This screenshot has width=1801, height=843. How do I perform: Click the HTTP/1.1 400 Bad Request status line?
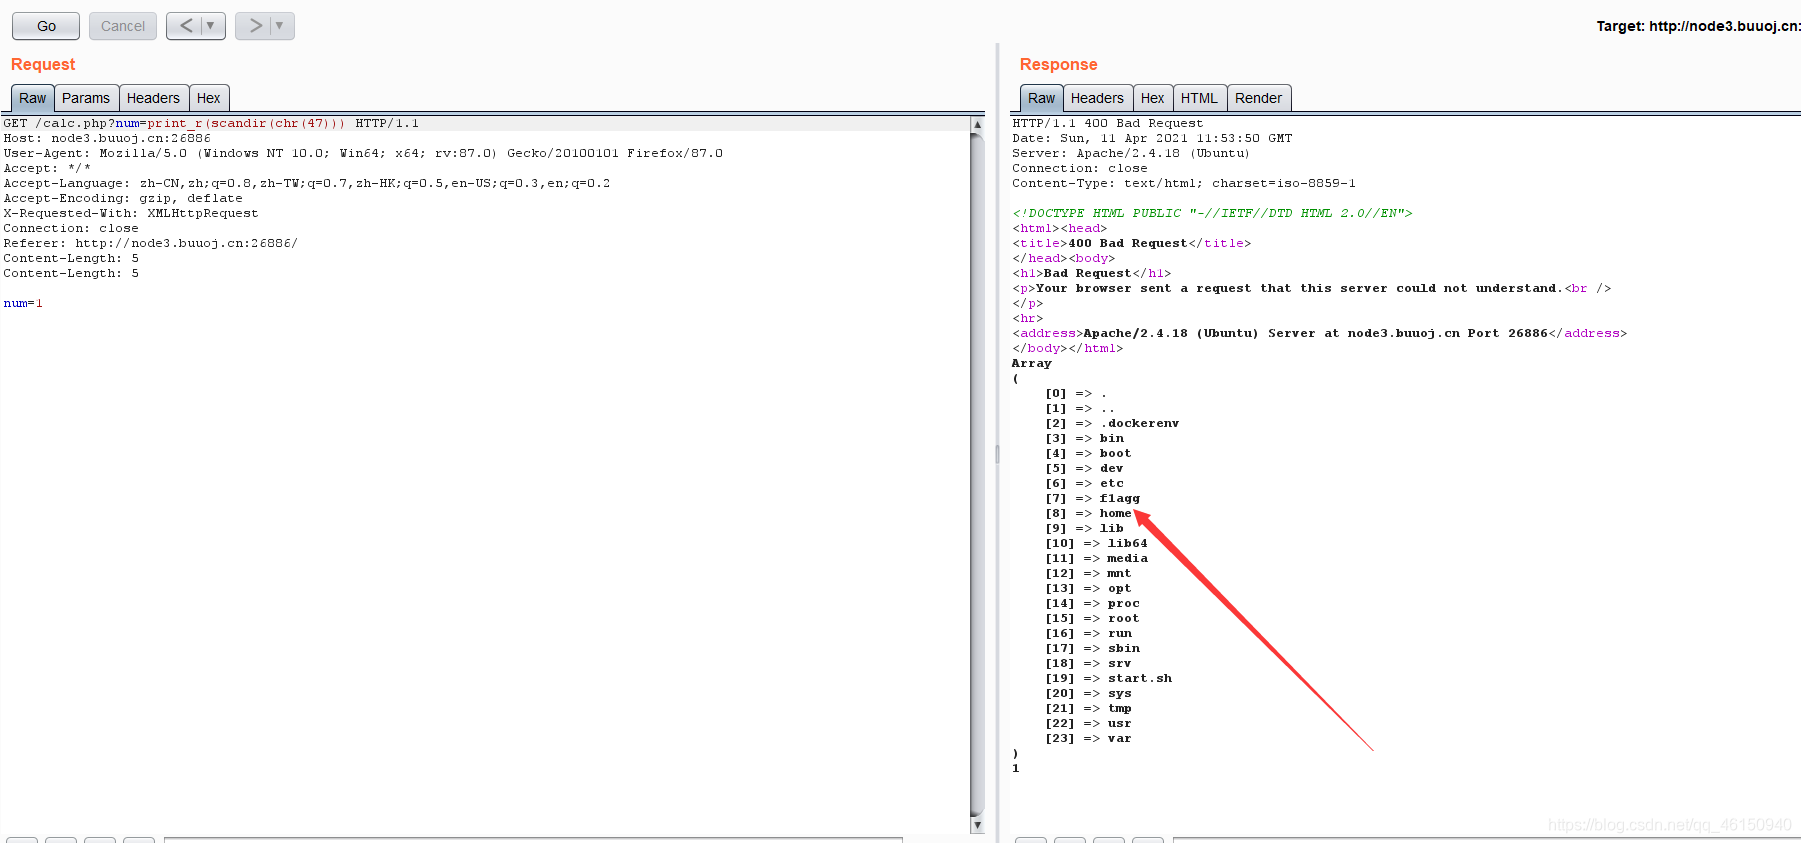(1108, 124)
